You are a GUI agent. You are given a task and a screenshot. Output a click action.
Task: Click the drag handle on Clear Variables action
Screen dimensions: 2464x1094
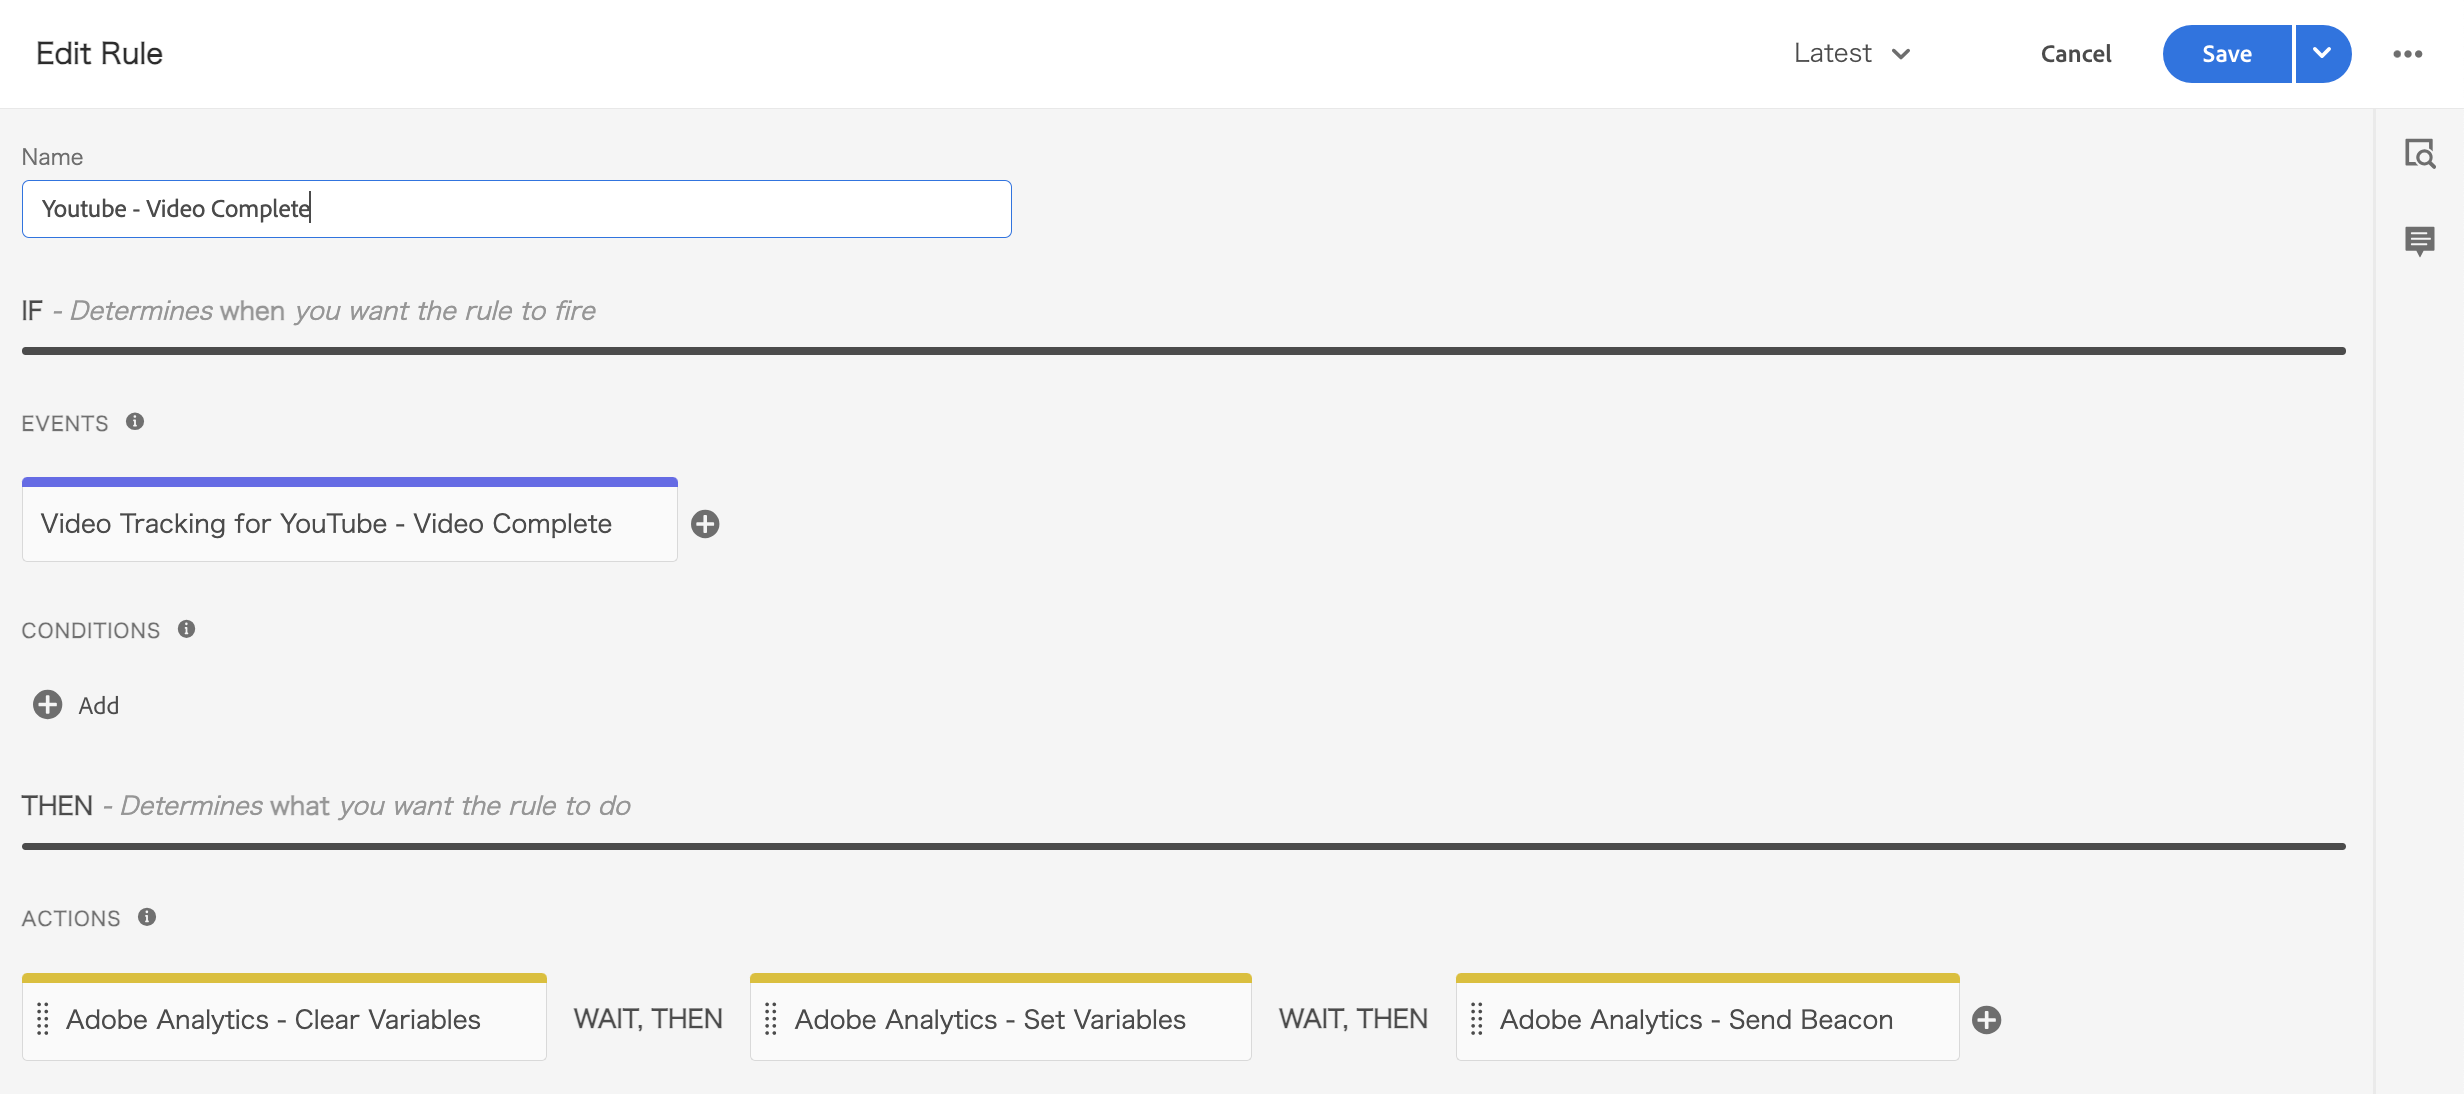pos(42,1020)
